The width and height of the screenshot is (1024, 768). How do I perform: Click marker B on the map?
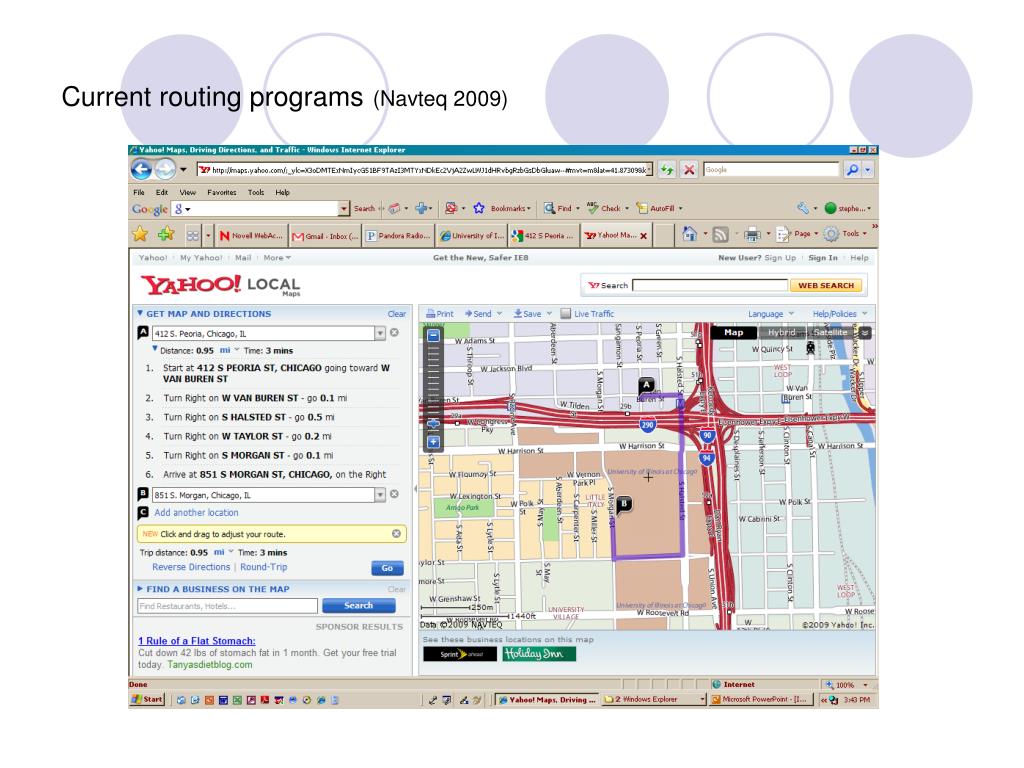tap(624, 504)
